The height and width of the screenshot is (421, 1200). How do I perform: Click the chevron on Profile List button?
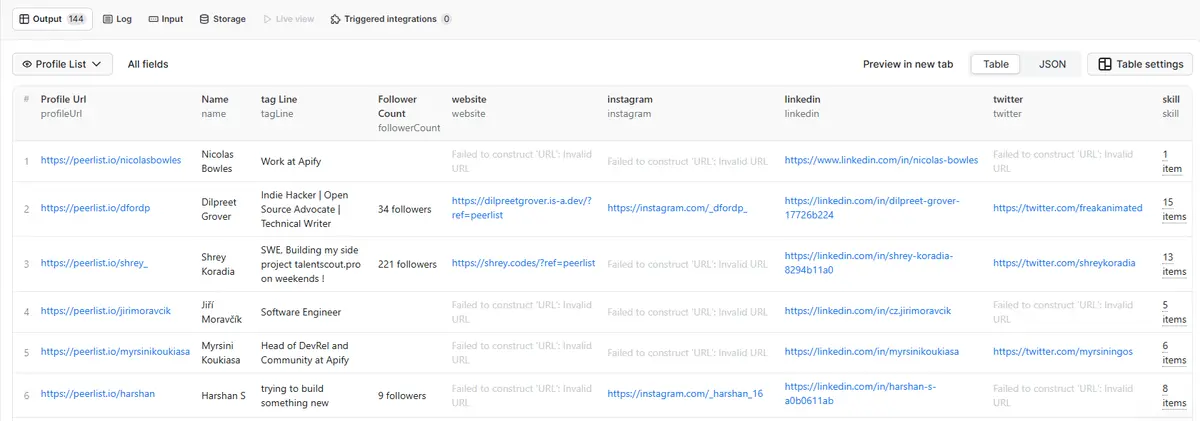96,64
